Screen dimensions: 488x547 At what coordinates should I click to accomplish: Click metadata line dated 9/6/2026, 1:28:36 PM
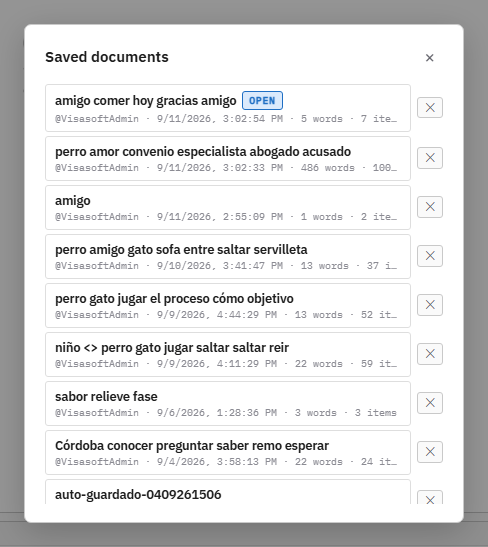point(226,413)
